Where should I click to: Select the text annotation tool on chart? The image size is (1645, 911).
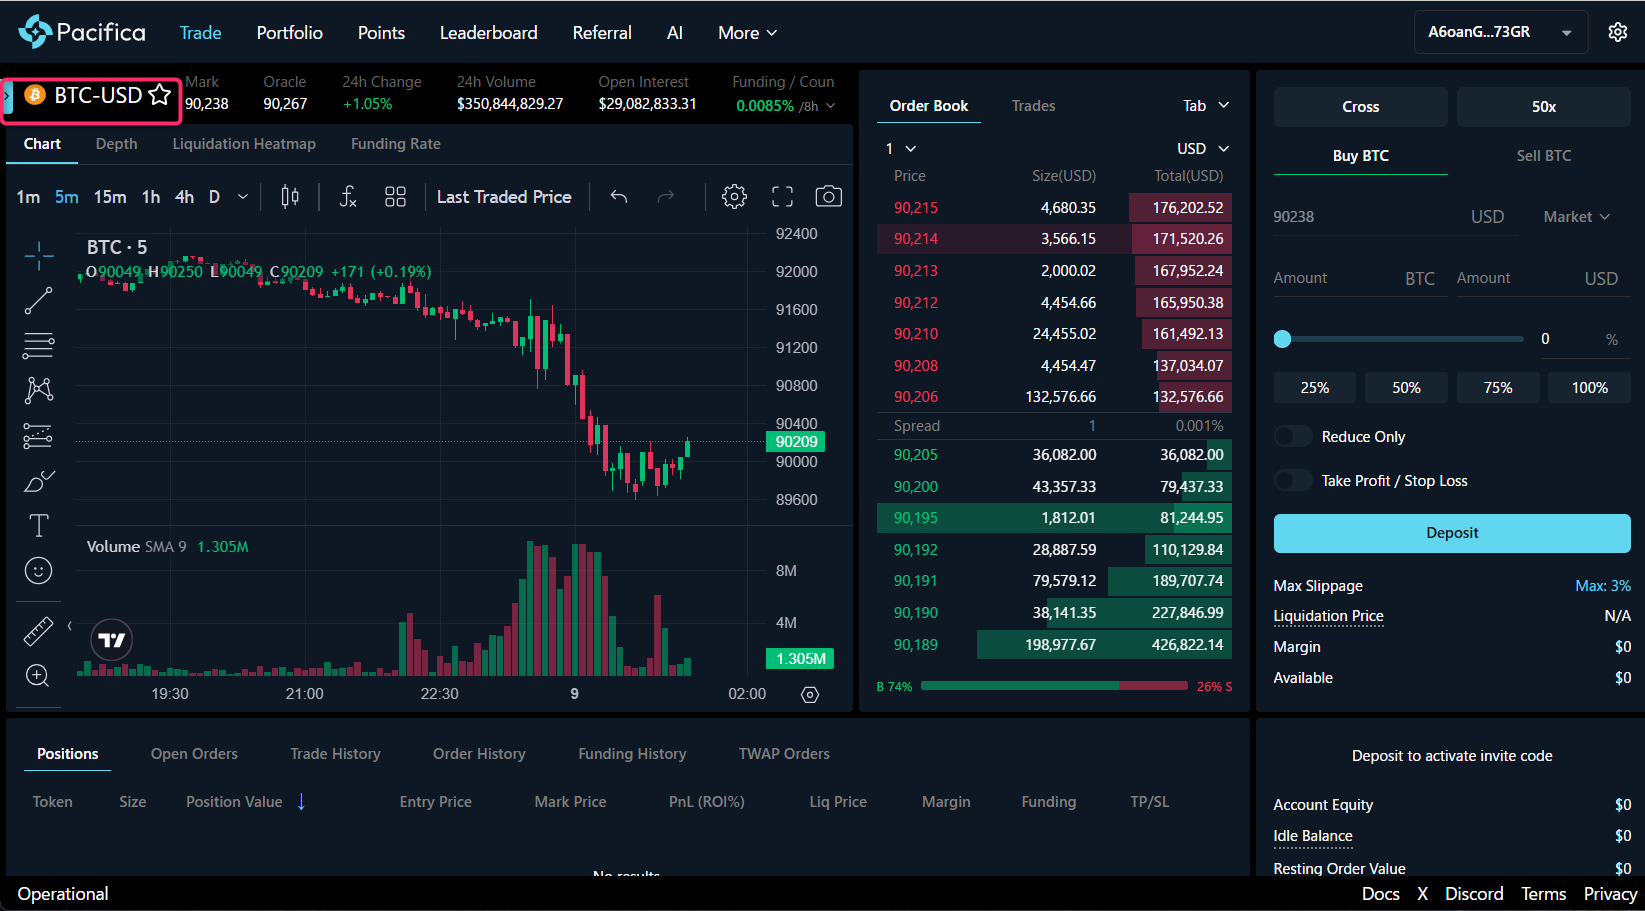38,524
